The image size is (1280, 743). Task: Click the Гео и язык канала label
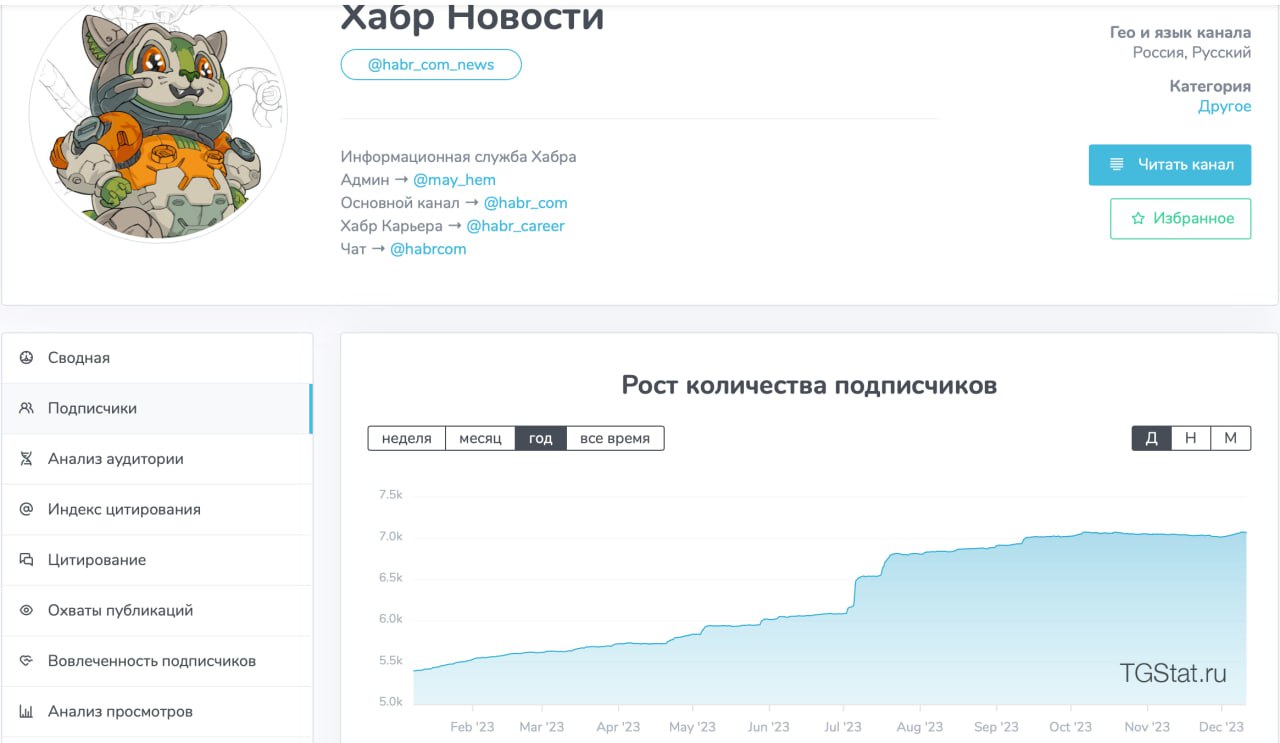point(1181,32)
